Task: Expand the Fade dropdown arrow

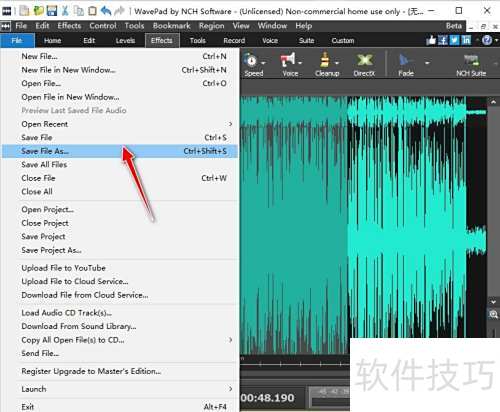Action: pyautogui.click(x=427, y=63)
